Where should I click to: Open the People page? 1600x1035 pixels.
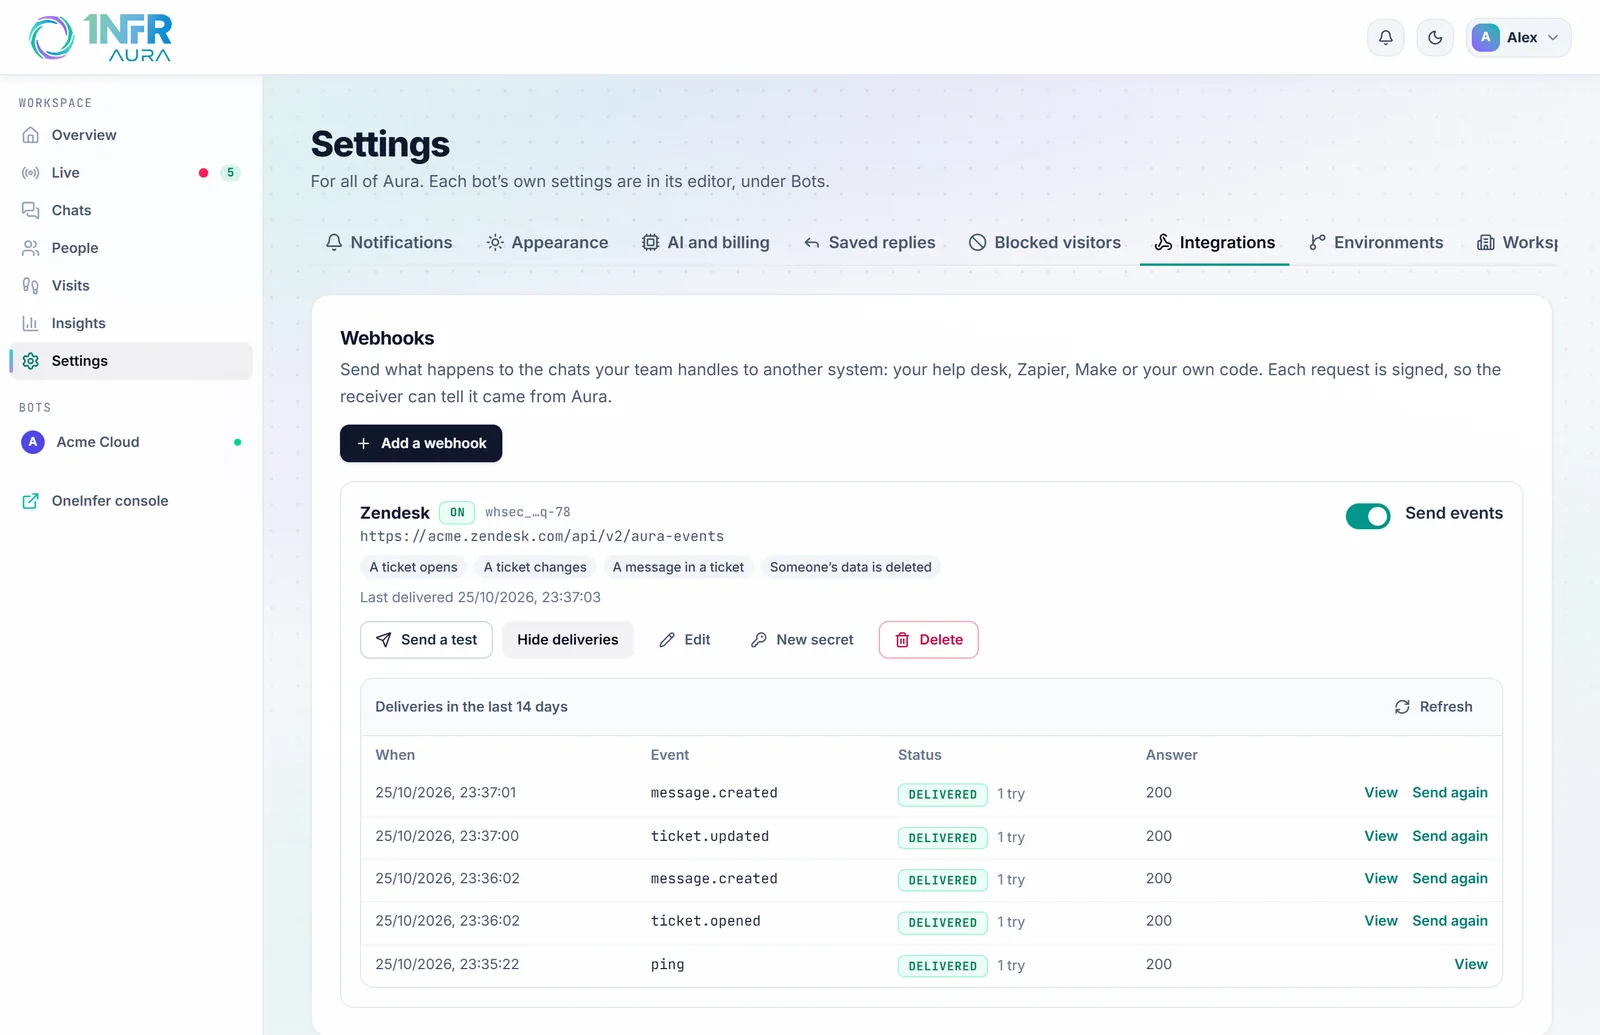click(x=131, y=248)
